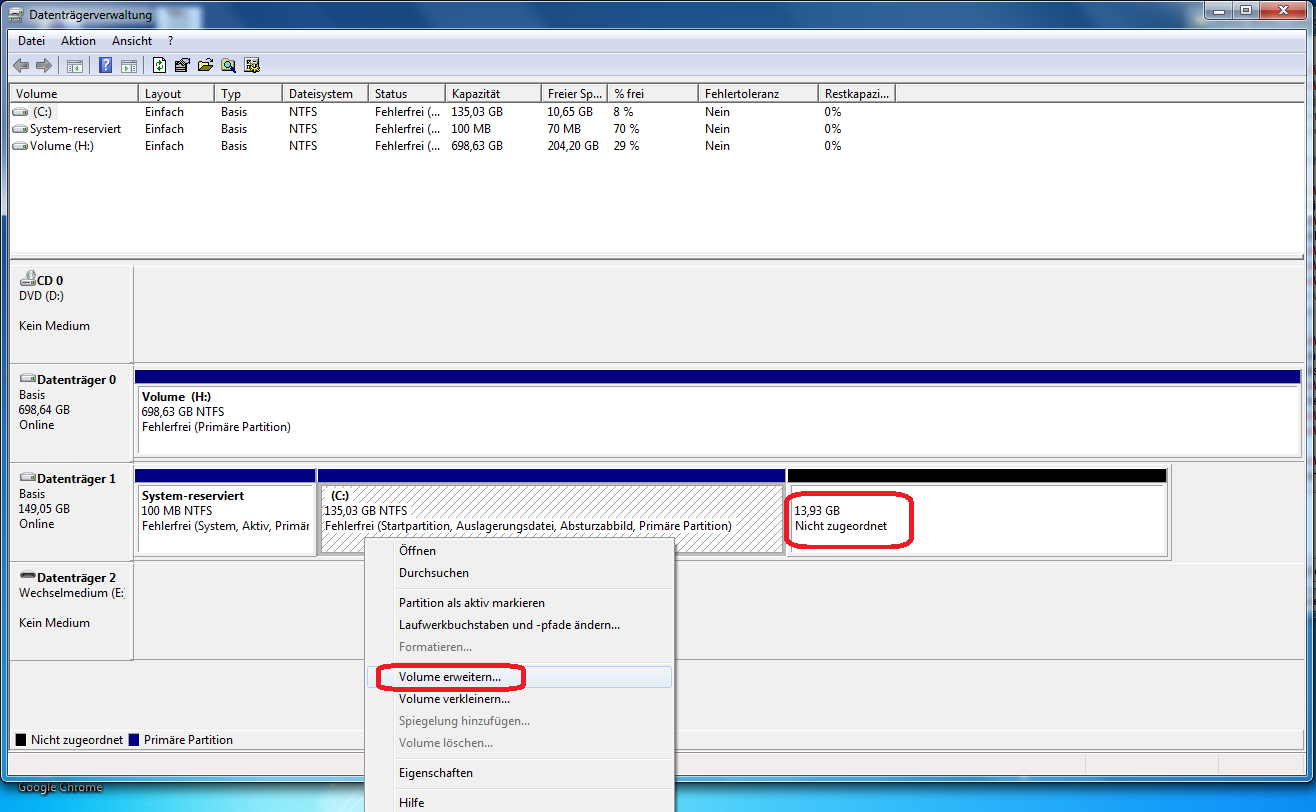Click the open folder toolbar icon
The width and height of the screenshot is (1316, 812).
[x=205, y=66]
